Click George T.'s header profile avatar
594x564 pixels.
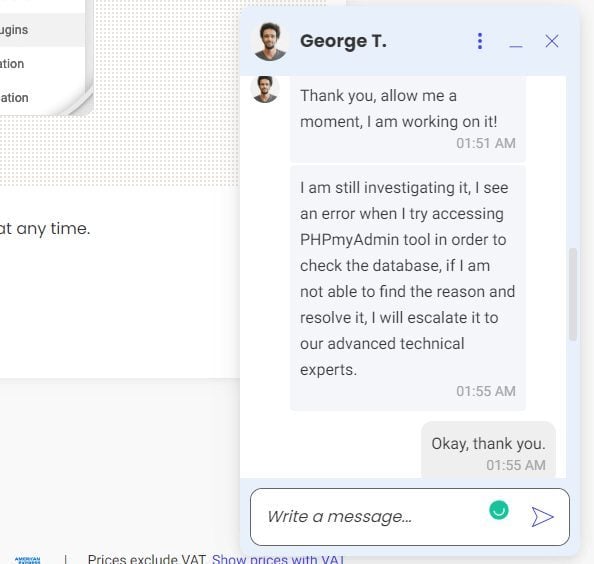tap(270, 41)
